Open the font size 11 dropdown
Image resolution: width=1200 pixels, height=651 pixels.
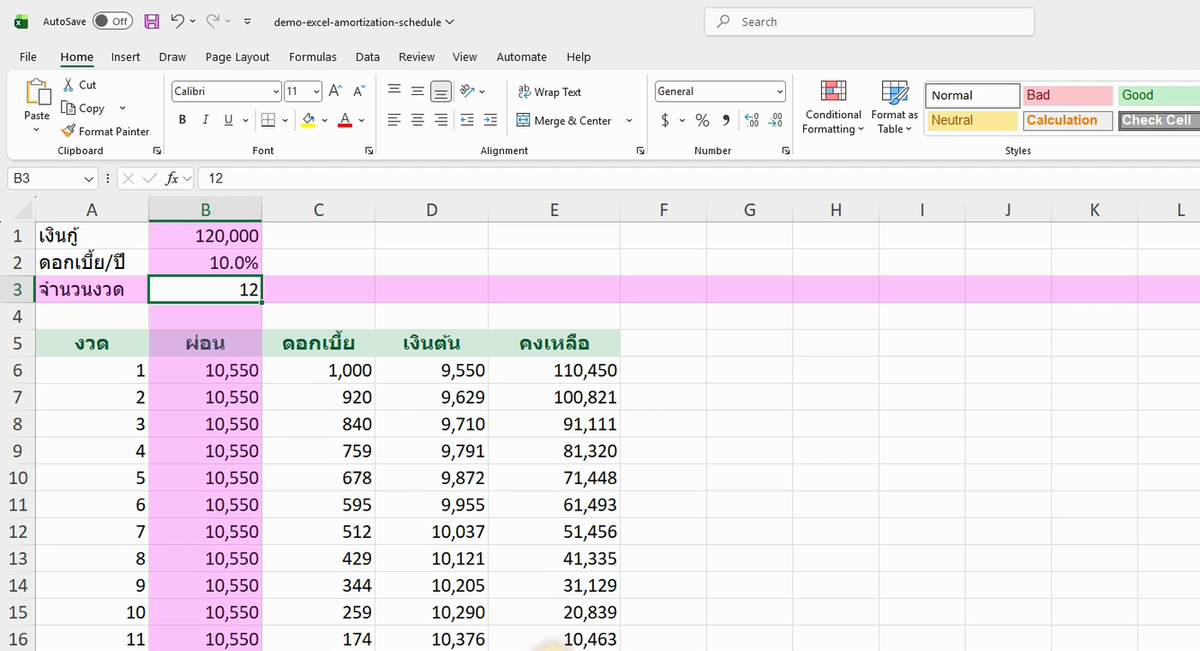tap(316, 91)
